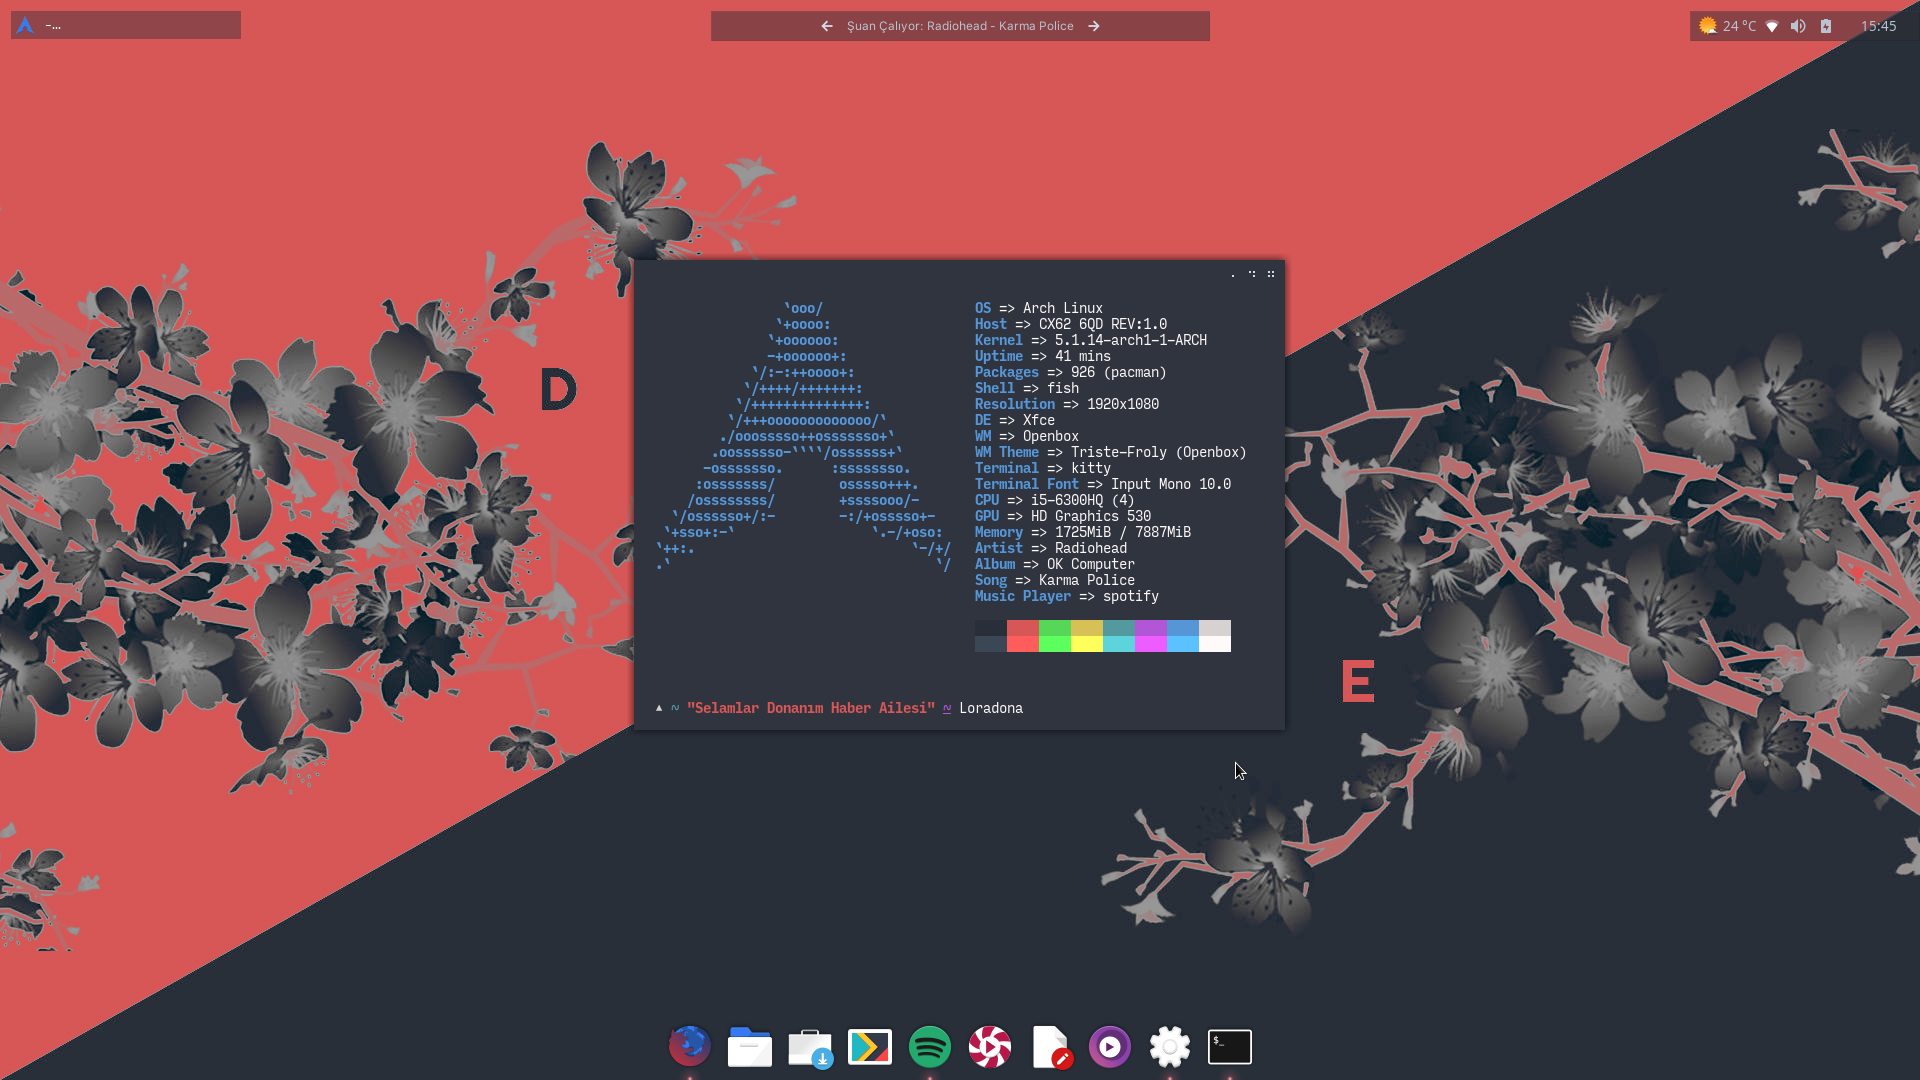Open Firefox from the dock

point(689,1046)
